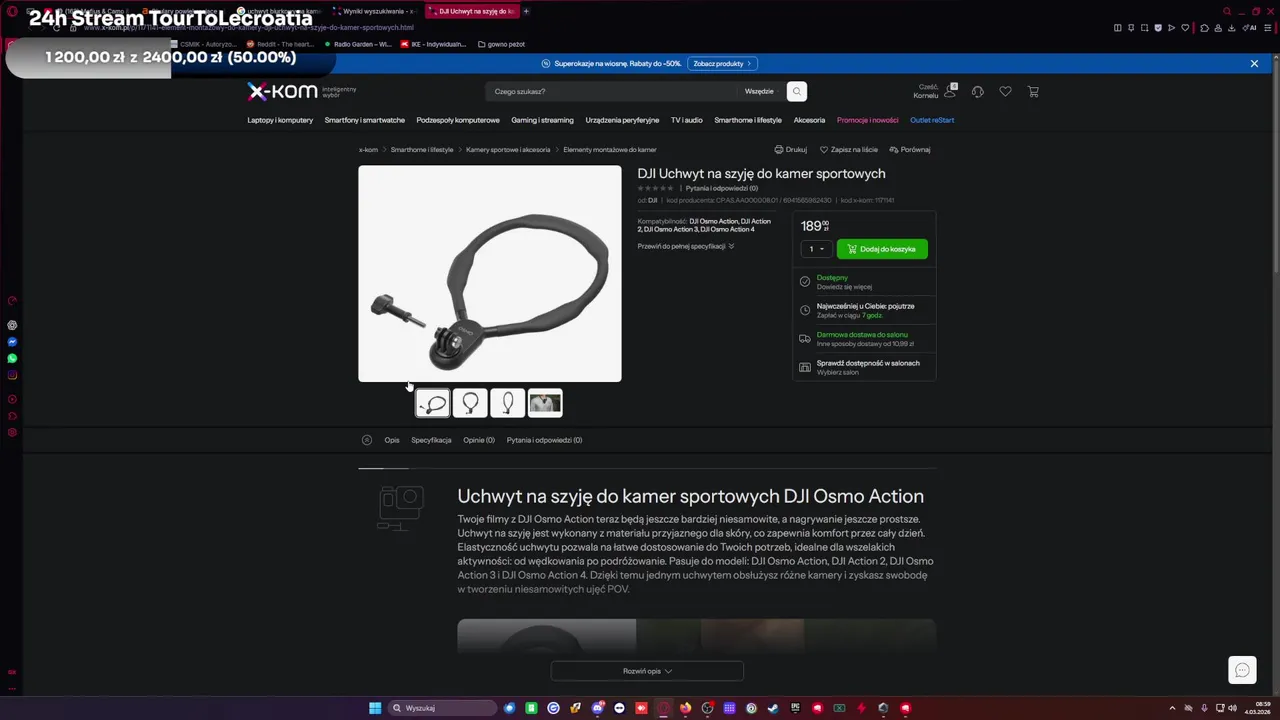This screenshot has height=720, width=1280.
Task: Click x-kom breadcrumb link
Action: point(368,150)
